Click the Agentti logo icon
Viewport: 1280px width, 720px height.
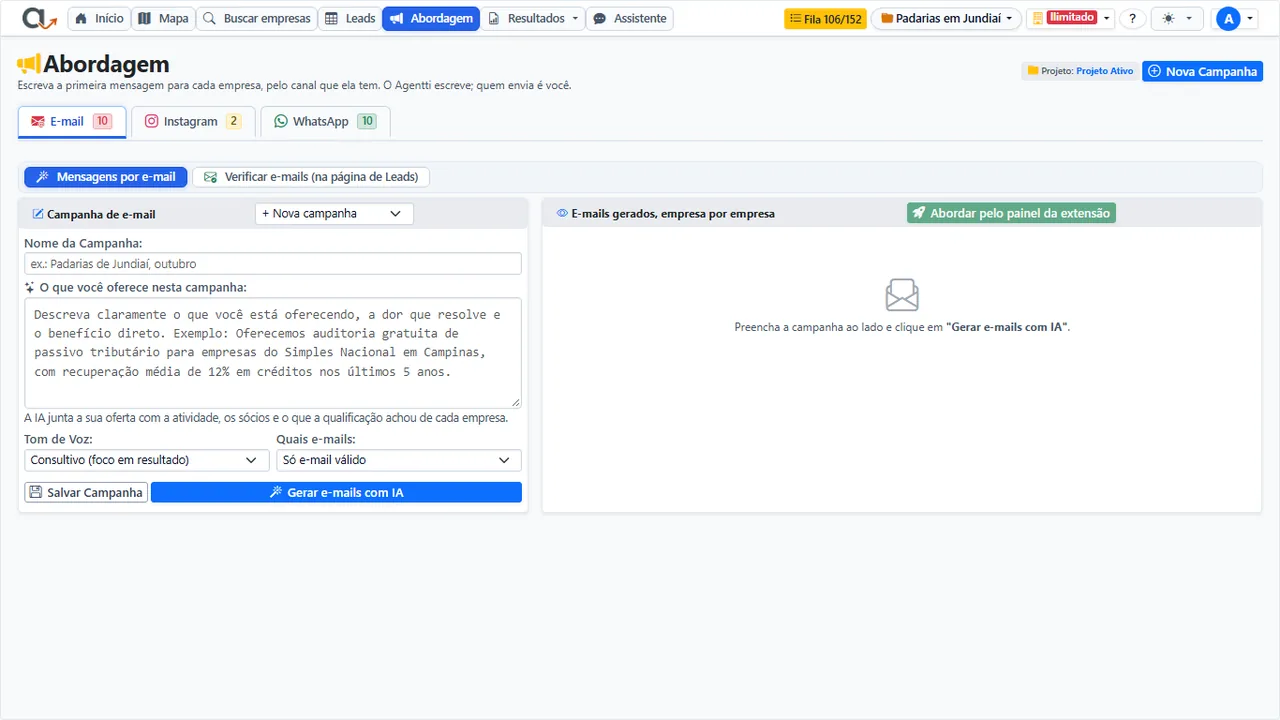[39, 18]
